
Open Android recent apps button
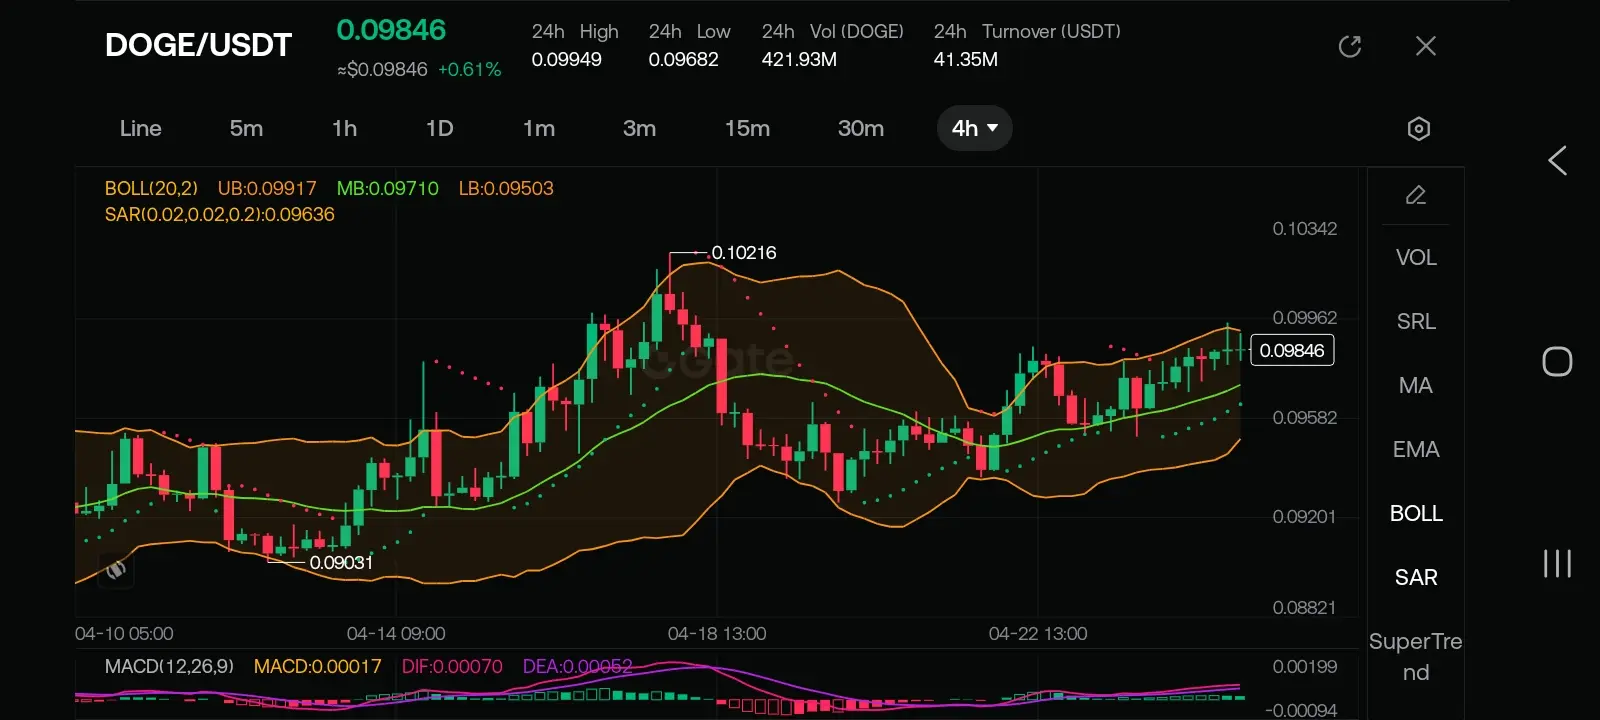point(1557,563)
